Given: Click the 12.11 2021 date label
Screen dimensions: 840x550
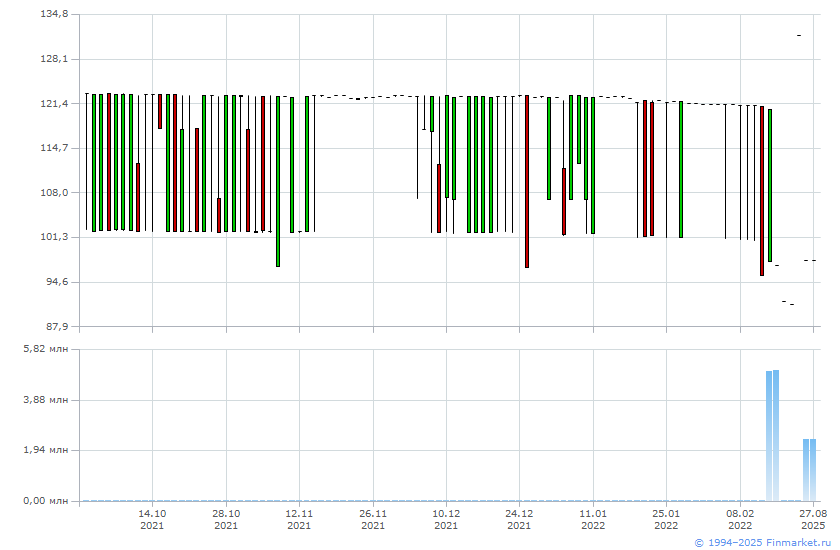Looking at the screenshot, I should tap(299, 519).
